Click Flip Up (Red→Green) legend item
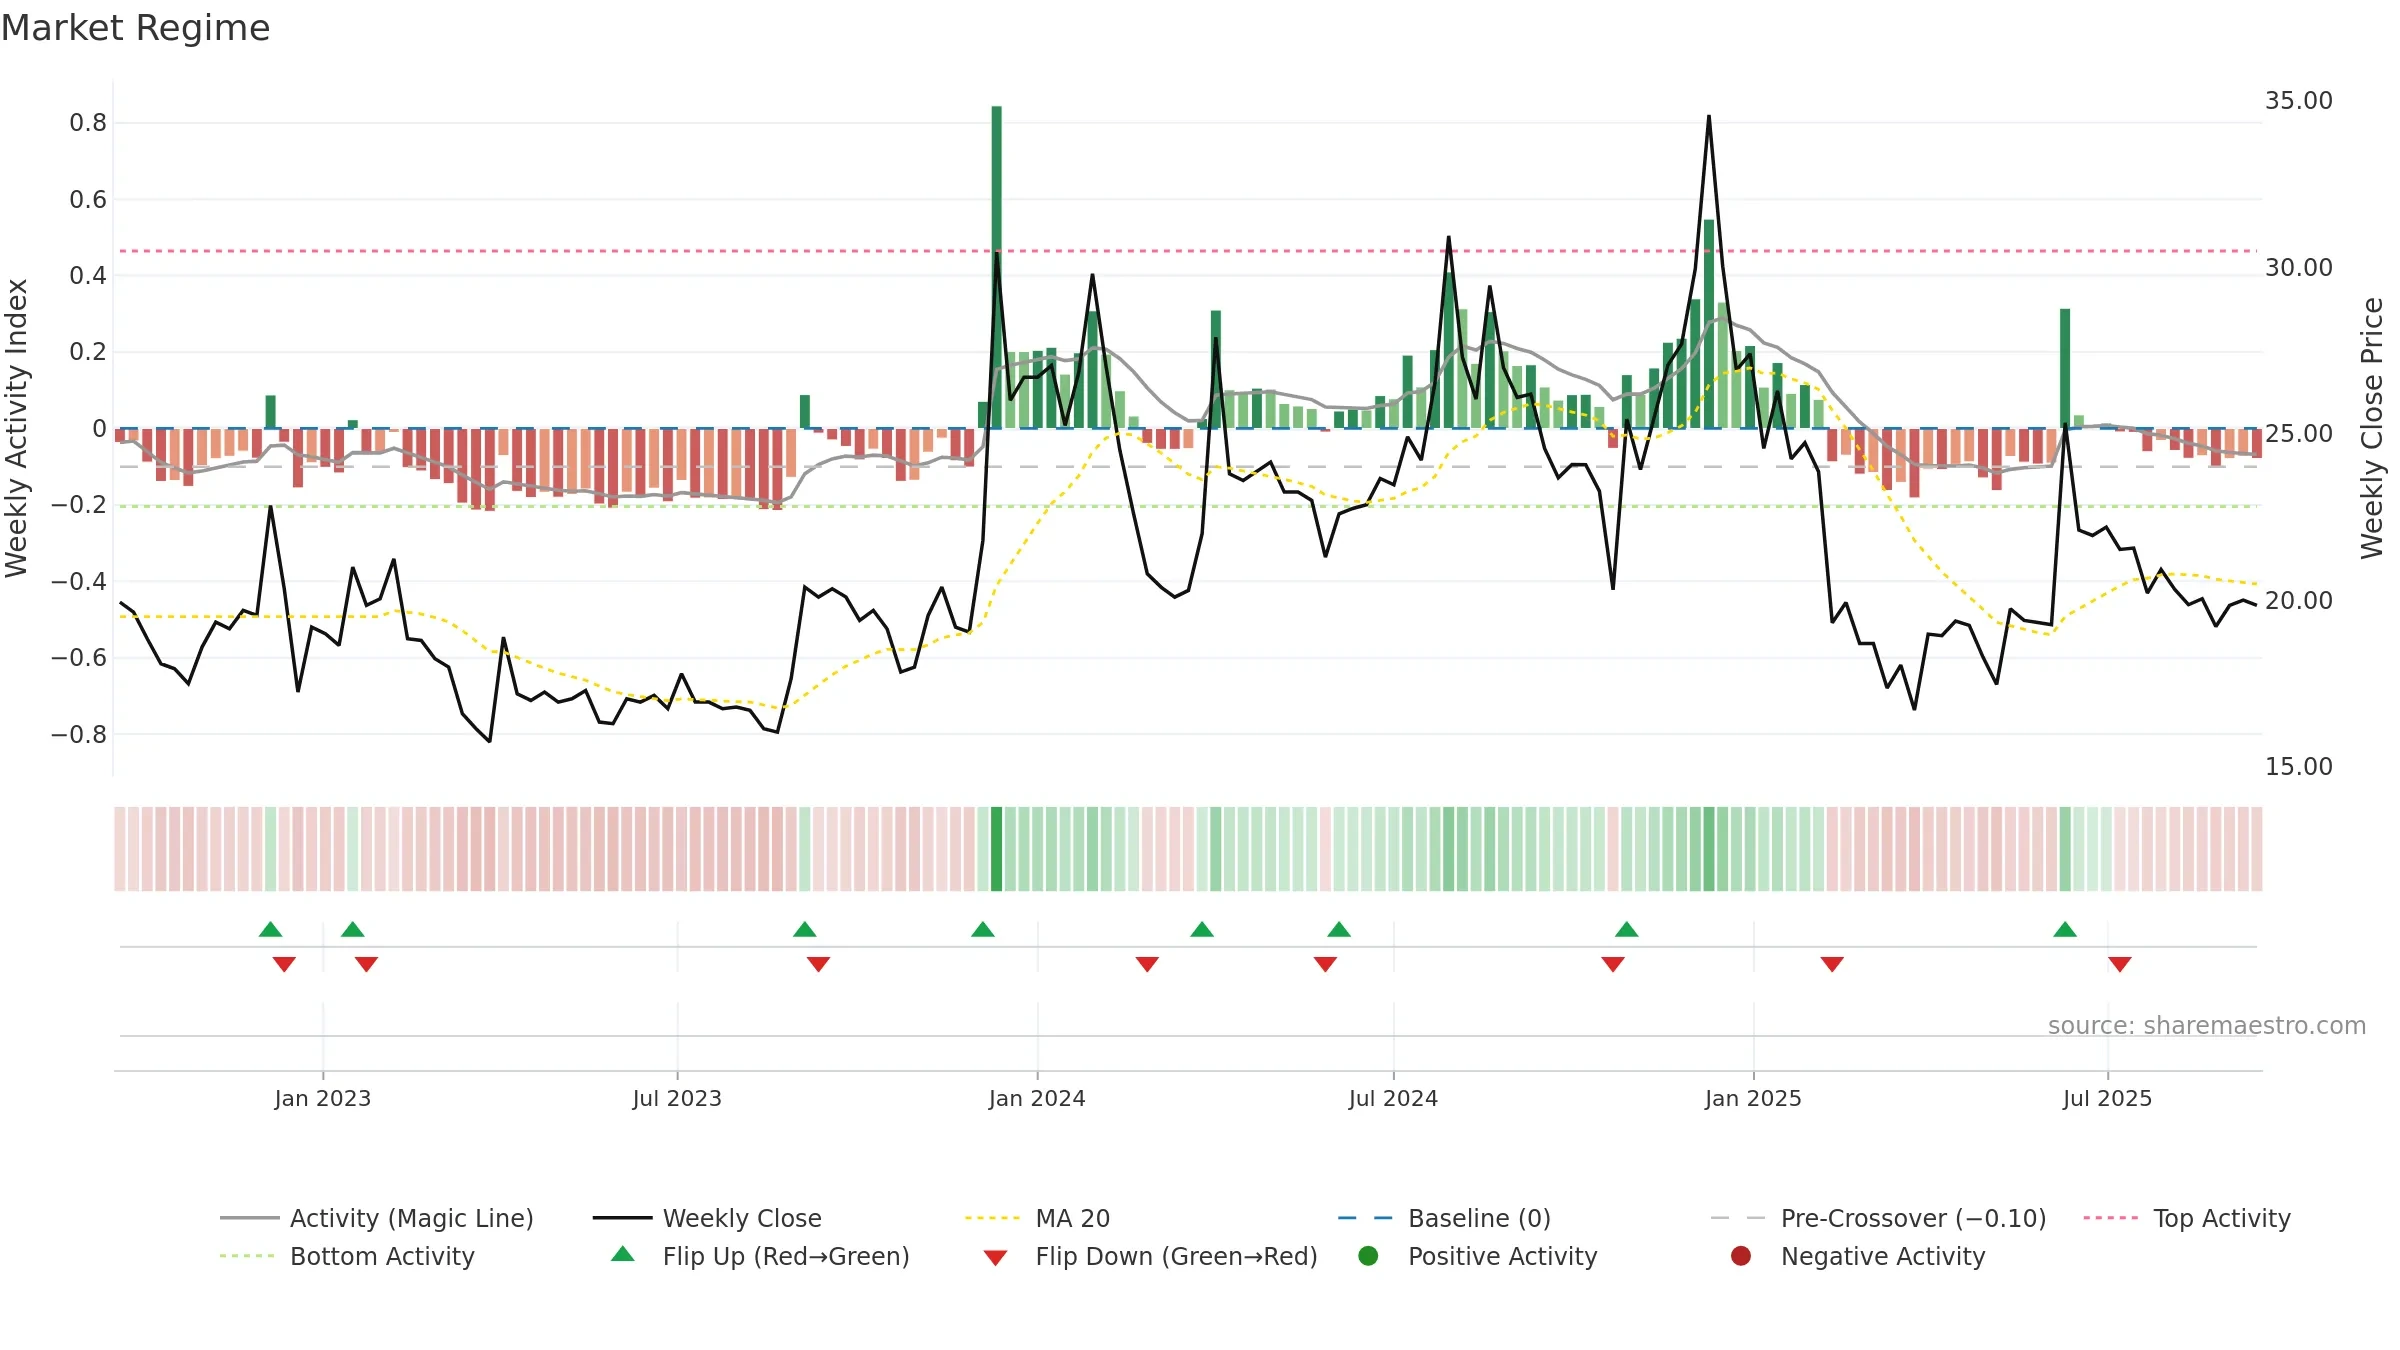The height and width of the screenshot is (1350, 2400). coord(761,1256)
